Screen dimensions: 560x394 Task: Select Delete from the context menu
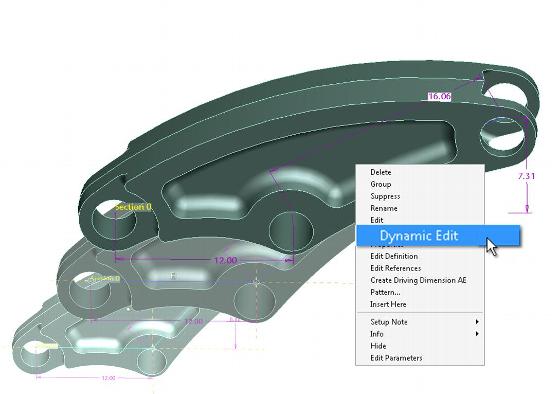[381, 172]
